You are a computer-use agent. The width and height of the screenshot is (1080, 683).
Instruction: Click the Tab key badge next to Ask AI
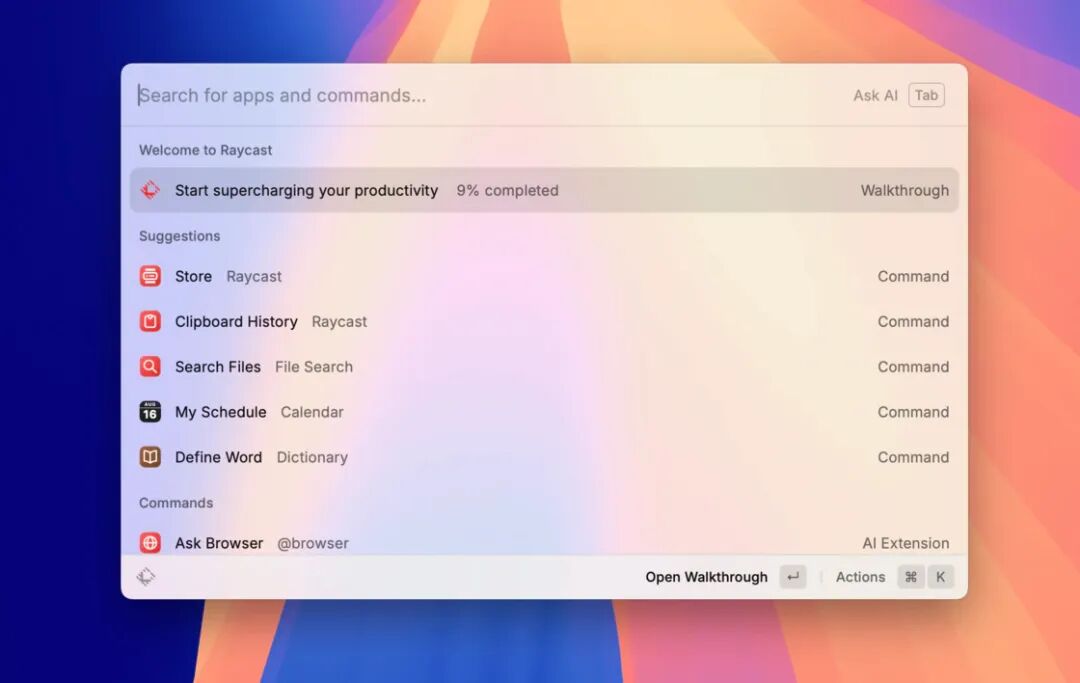point(926,95)
